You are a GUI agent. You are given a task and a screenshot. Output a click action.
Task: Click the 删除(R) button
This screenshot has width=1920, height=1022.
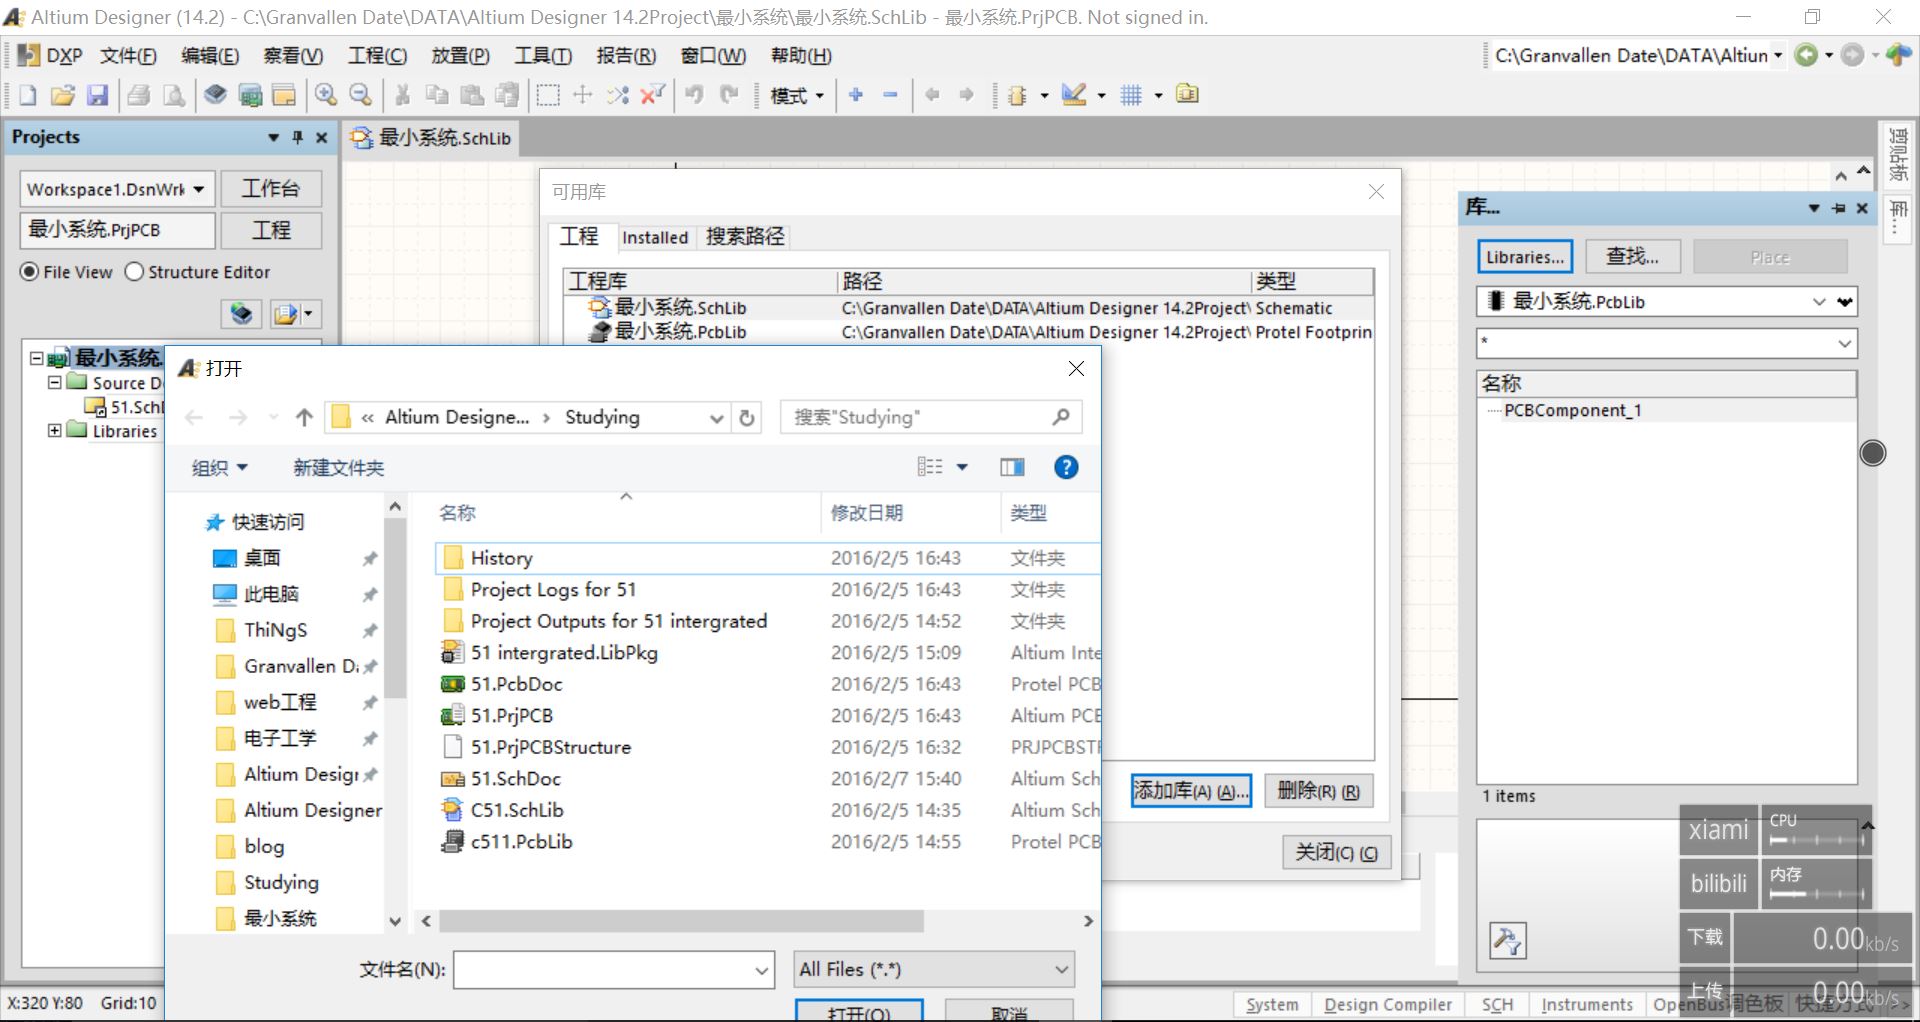coord(1318,791)
